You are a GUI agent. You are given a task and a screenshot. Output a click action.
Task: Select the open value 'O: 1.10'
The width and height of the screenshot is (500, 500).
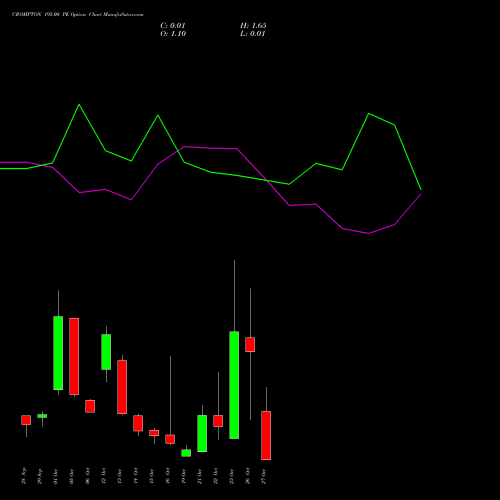tap(173, 34)
